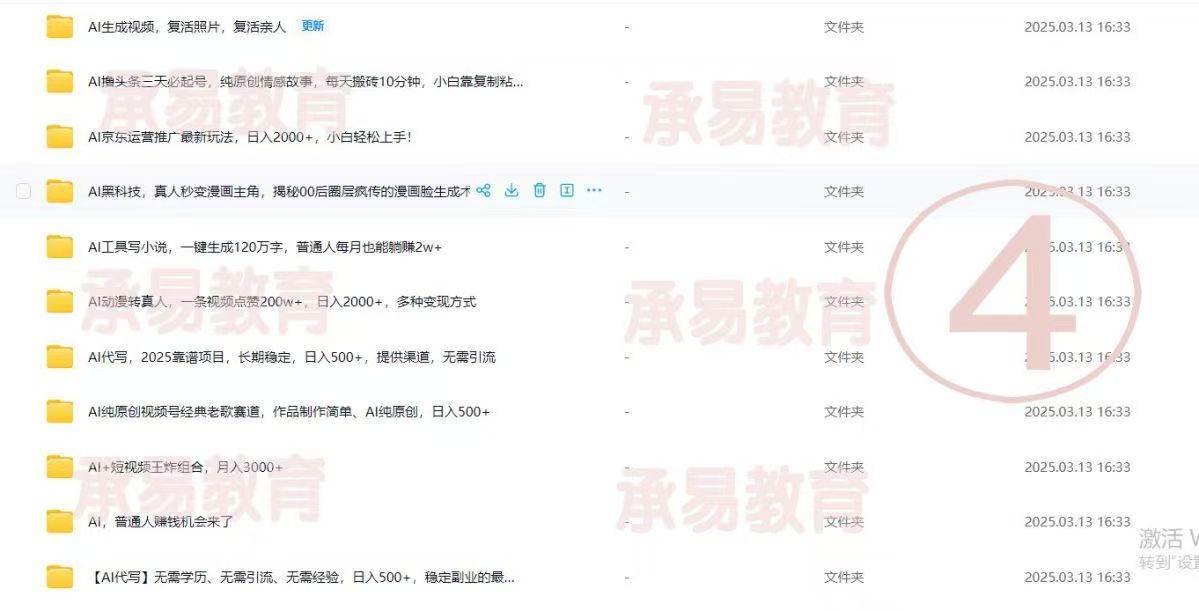Open folder name AI撸头条三天必起号
The width and height of the screenshot is (1199, 611).
click(306, 82)
